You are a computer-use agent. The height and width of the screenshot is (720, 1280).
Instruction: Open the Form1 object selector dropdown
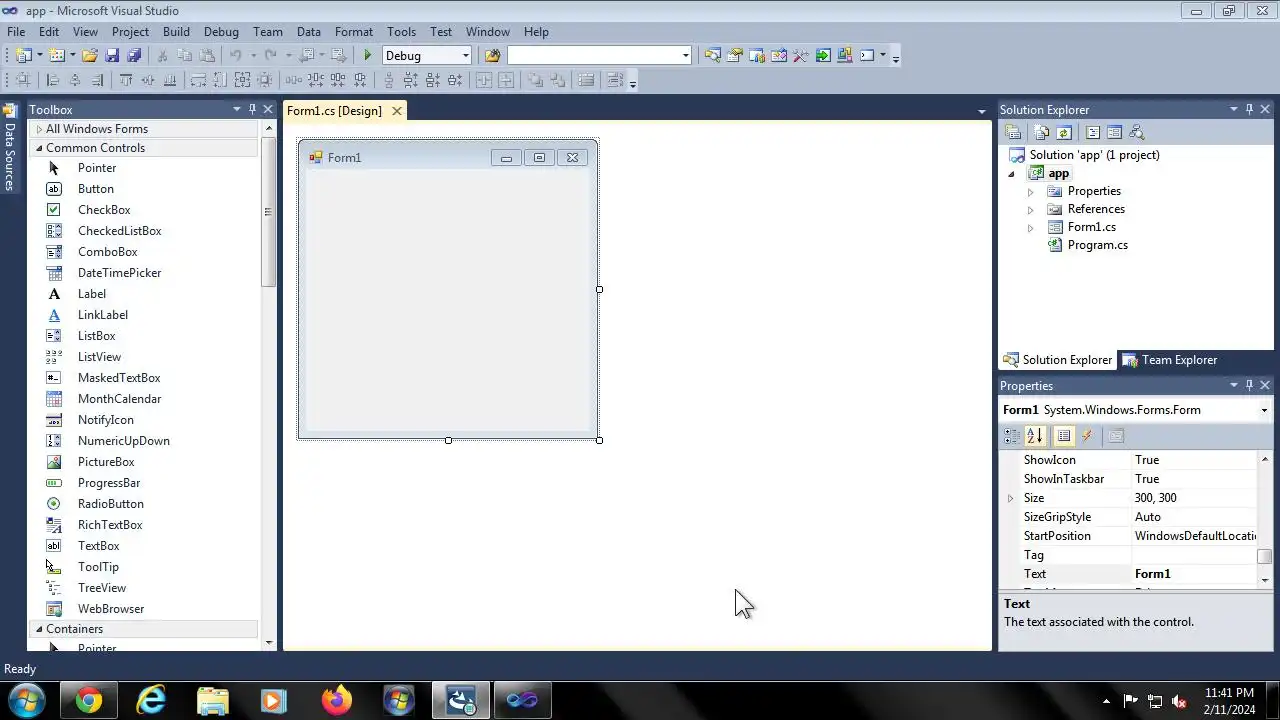coord(1264,410)
